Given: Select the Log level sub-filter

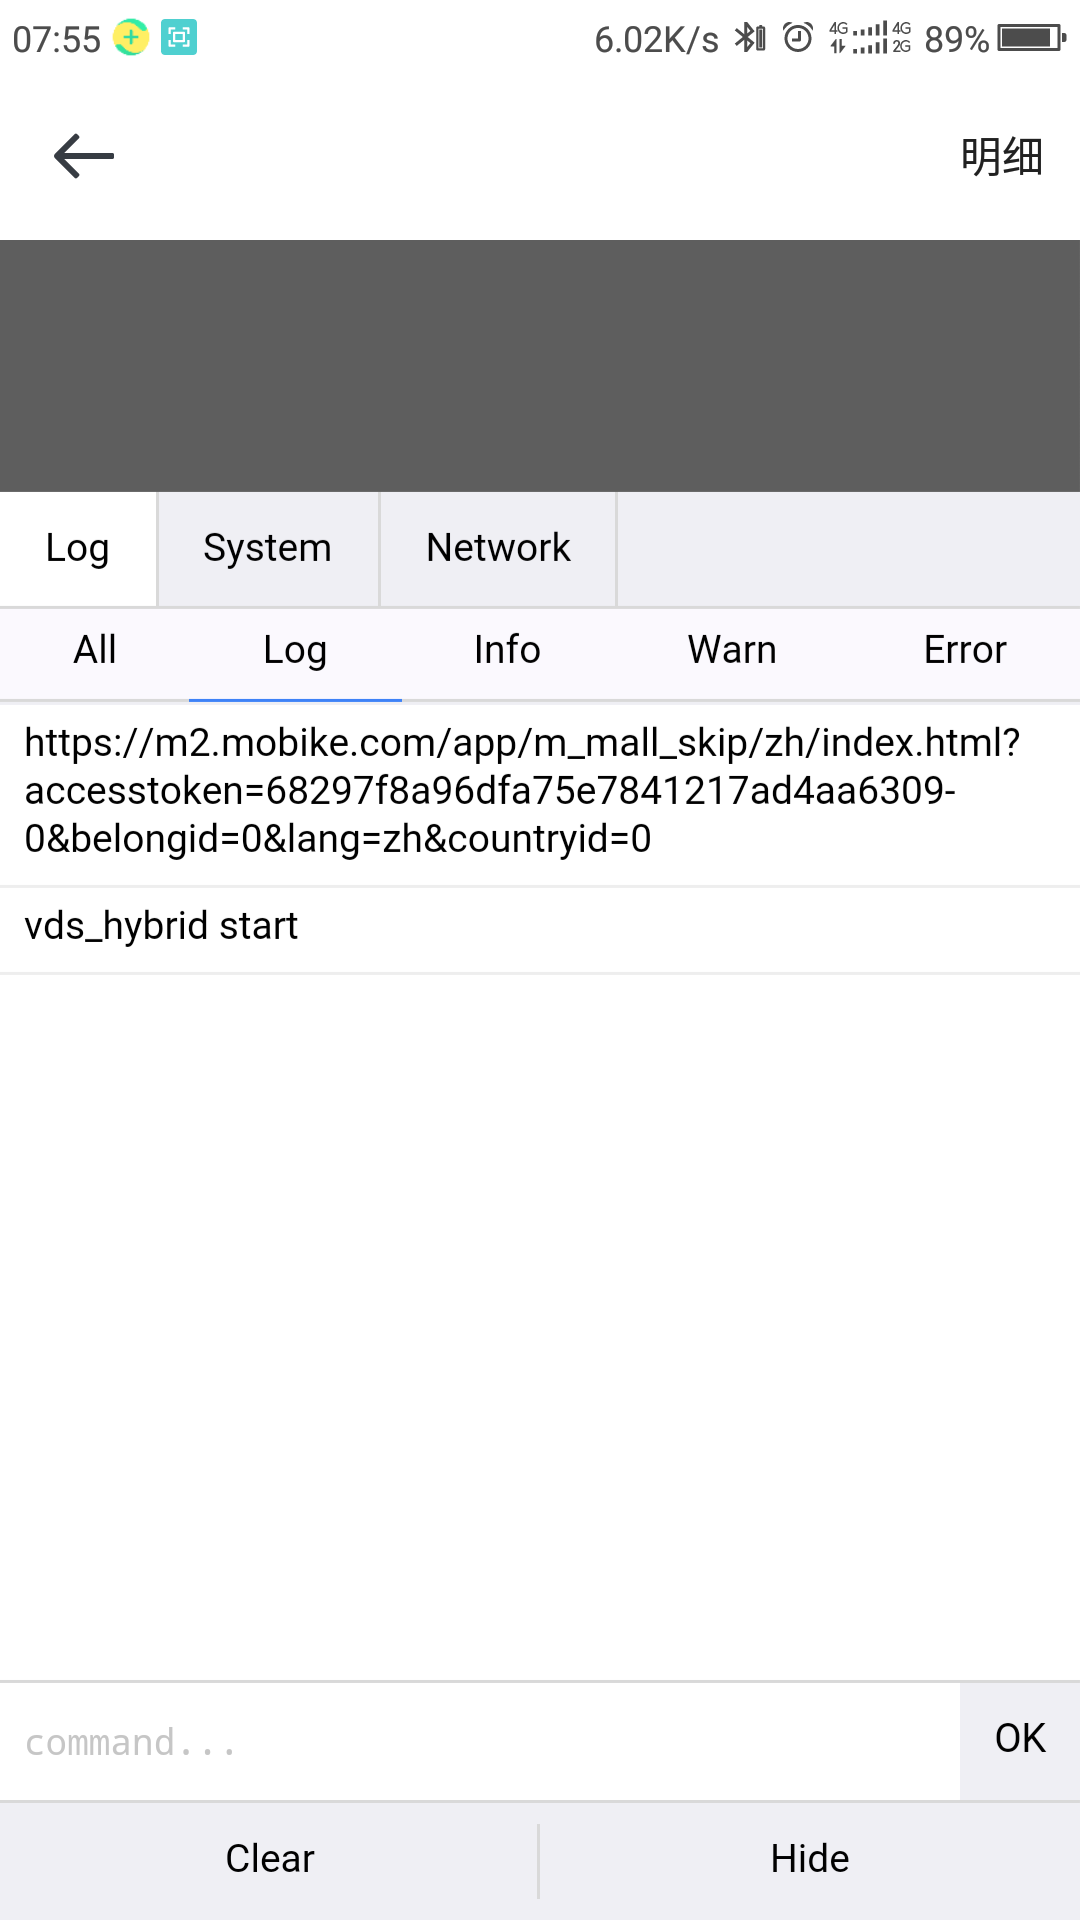Looking at the screenshot, I should click(295, 650).
